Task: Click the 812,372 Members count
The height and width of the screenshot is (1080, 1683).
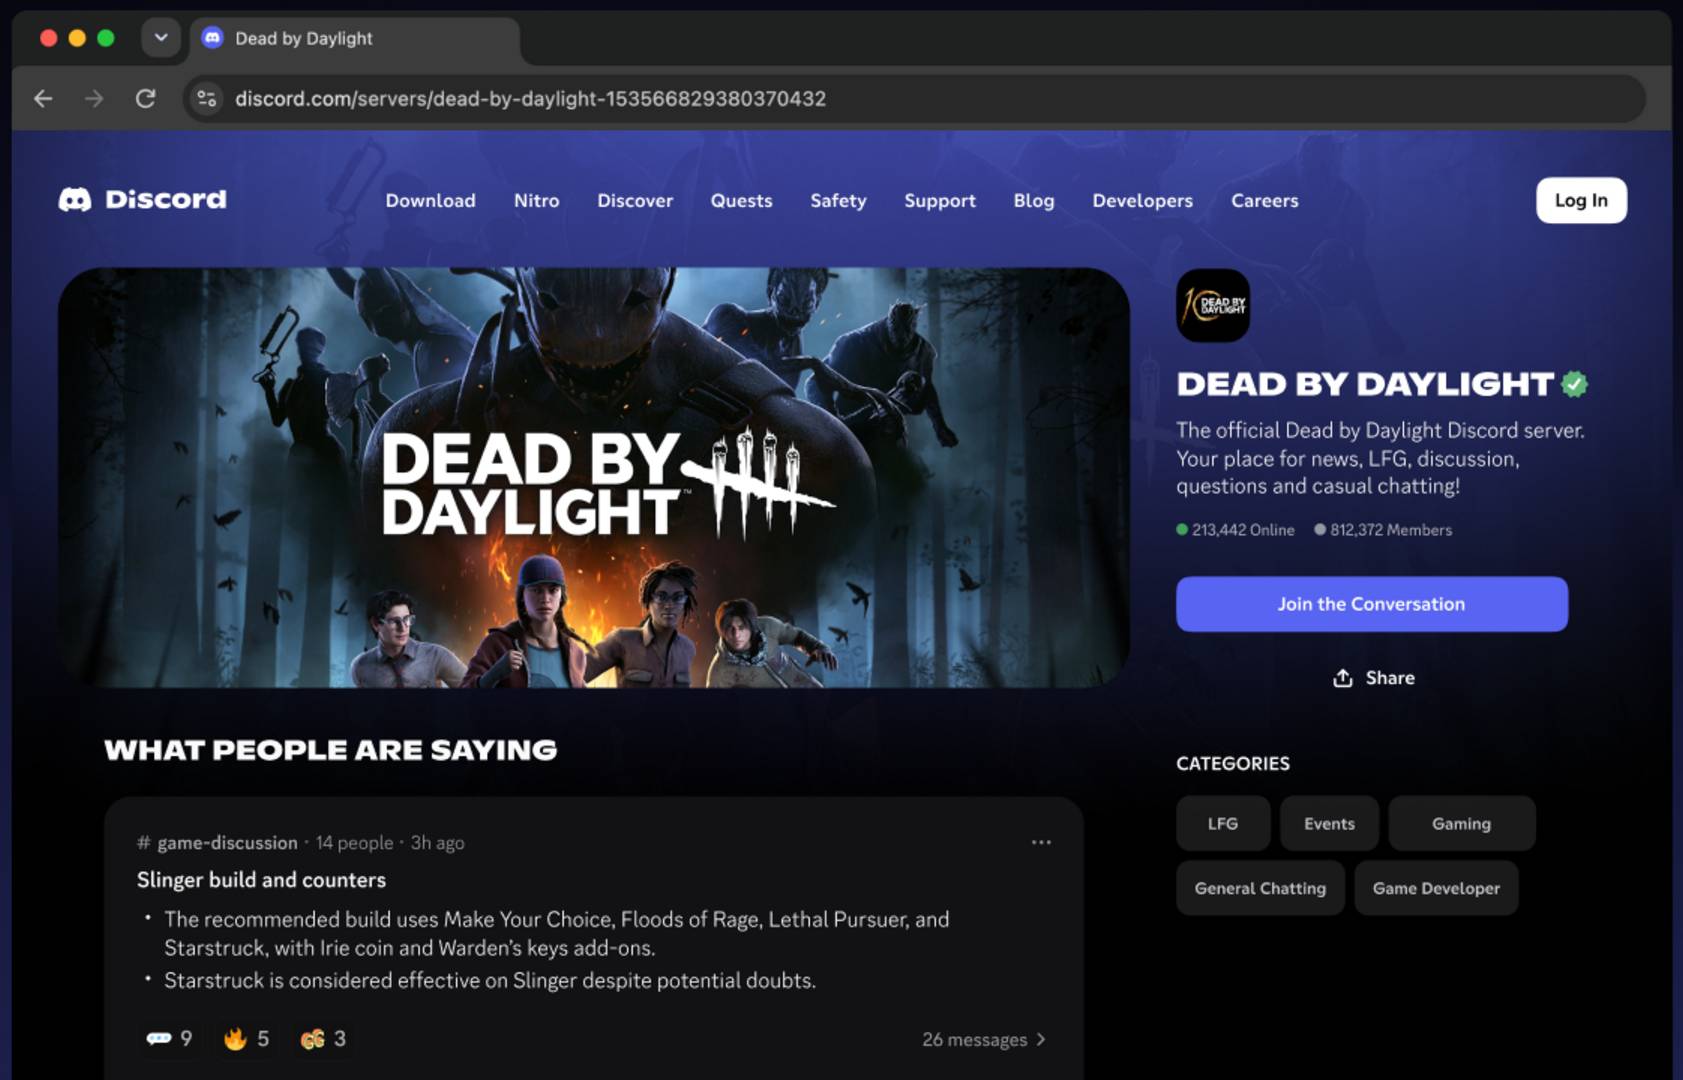Action: pos(1384,530)
